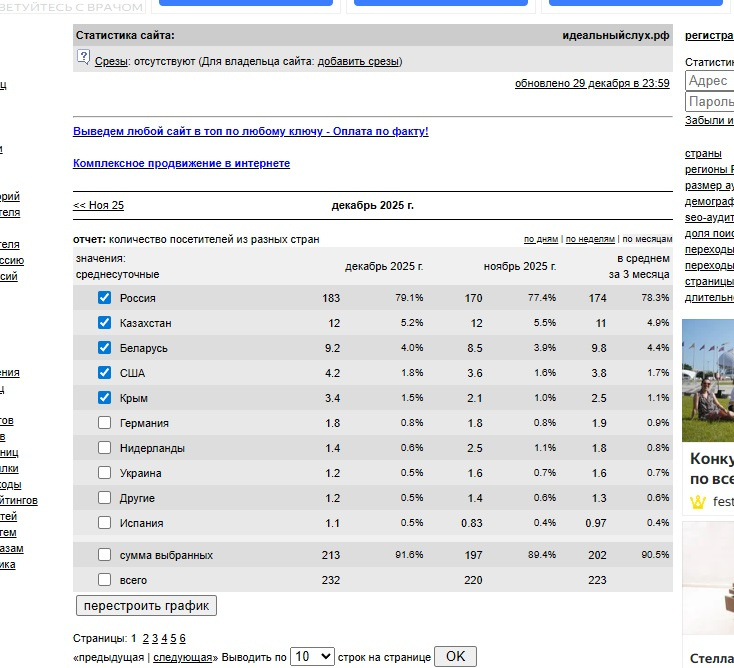Check the Украина checkbox
Screen dimensions: 734x668
104,472
